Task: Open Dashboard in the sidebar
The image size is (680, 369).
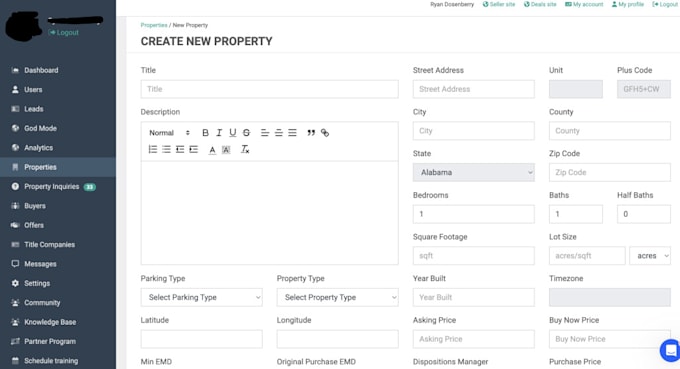Action: coord(58,70)
